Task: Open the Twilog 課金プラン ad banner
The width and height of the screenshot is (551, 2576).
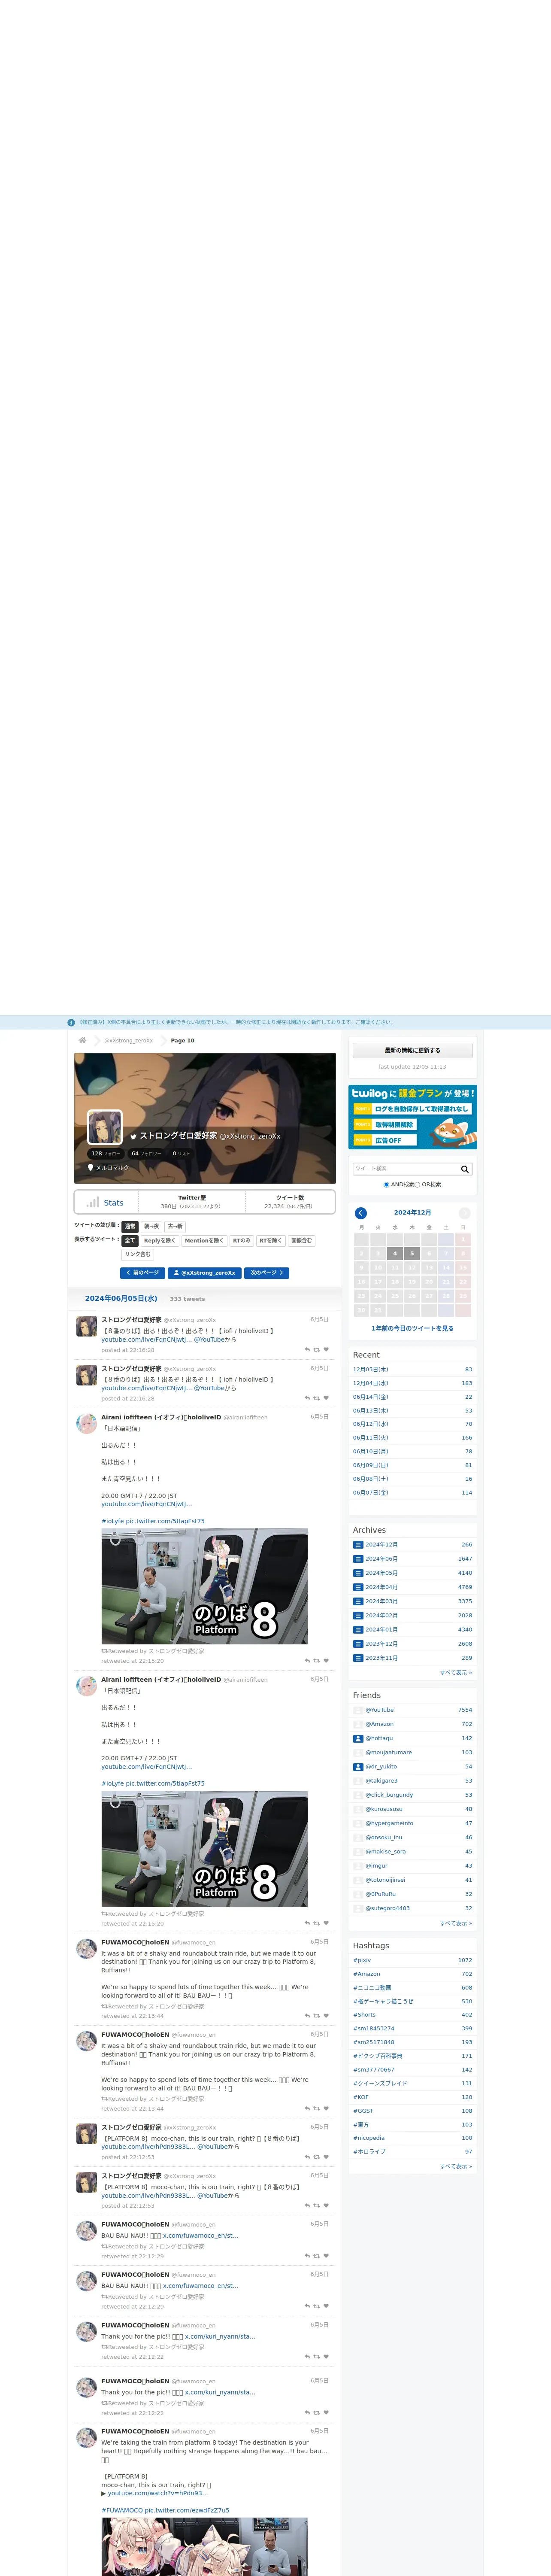Action: point(413,1117)
